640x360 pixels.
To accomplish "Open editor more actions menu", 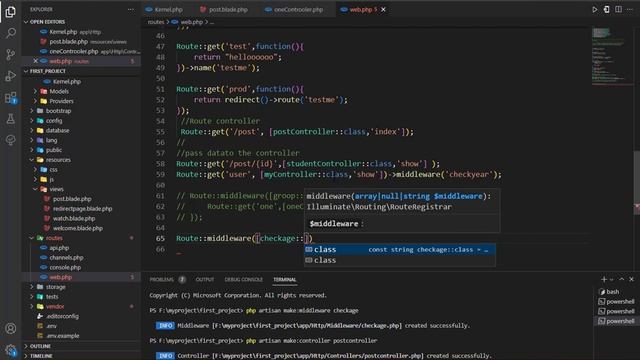I will pos(630,9).
